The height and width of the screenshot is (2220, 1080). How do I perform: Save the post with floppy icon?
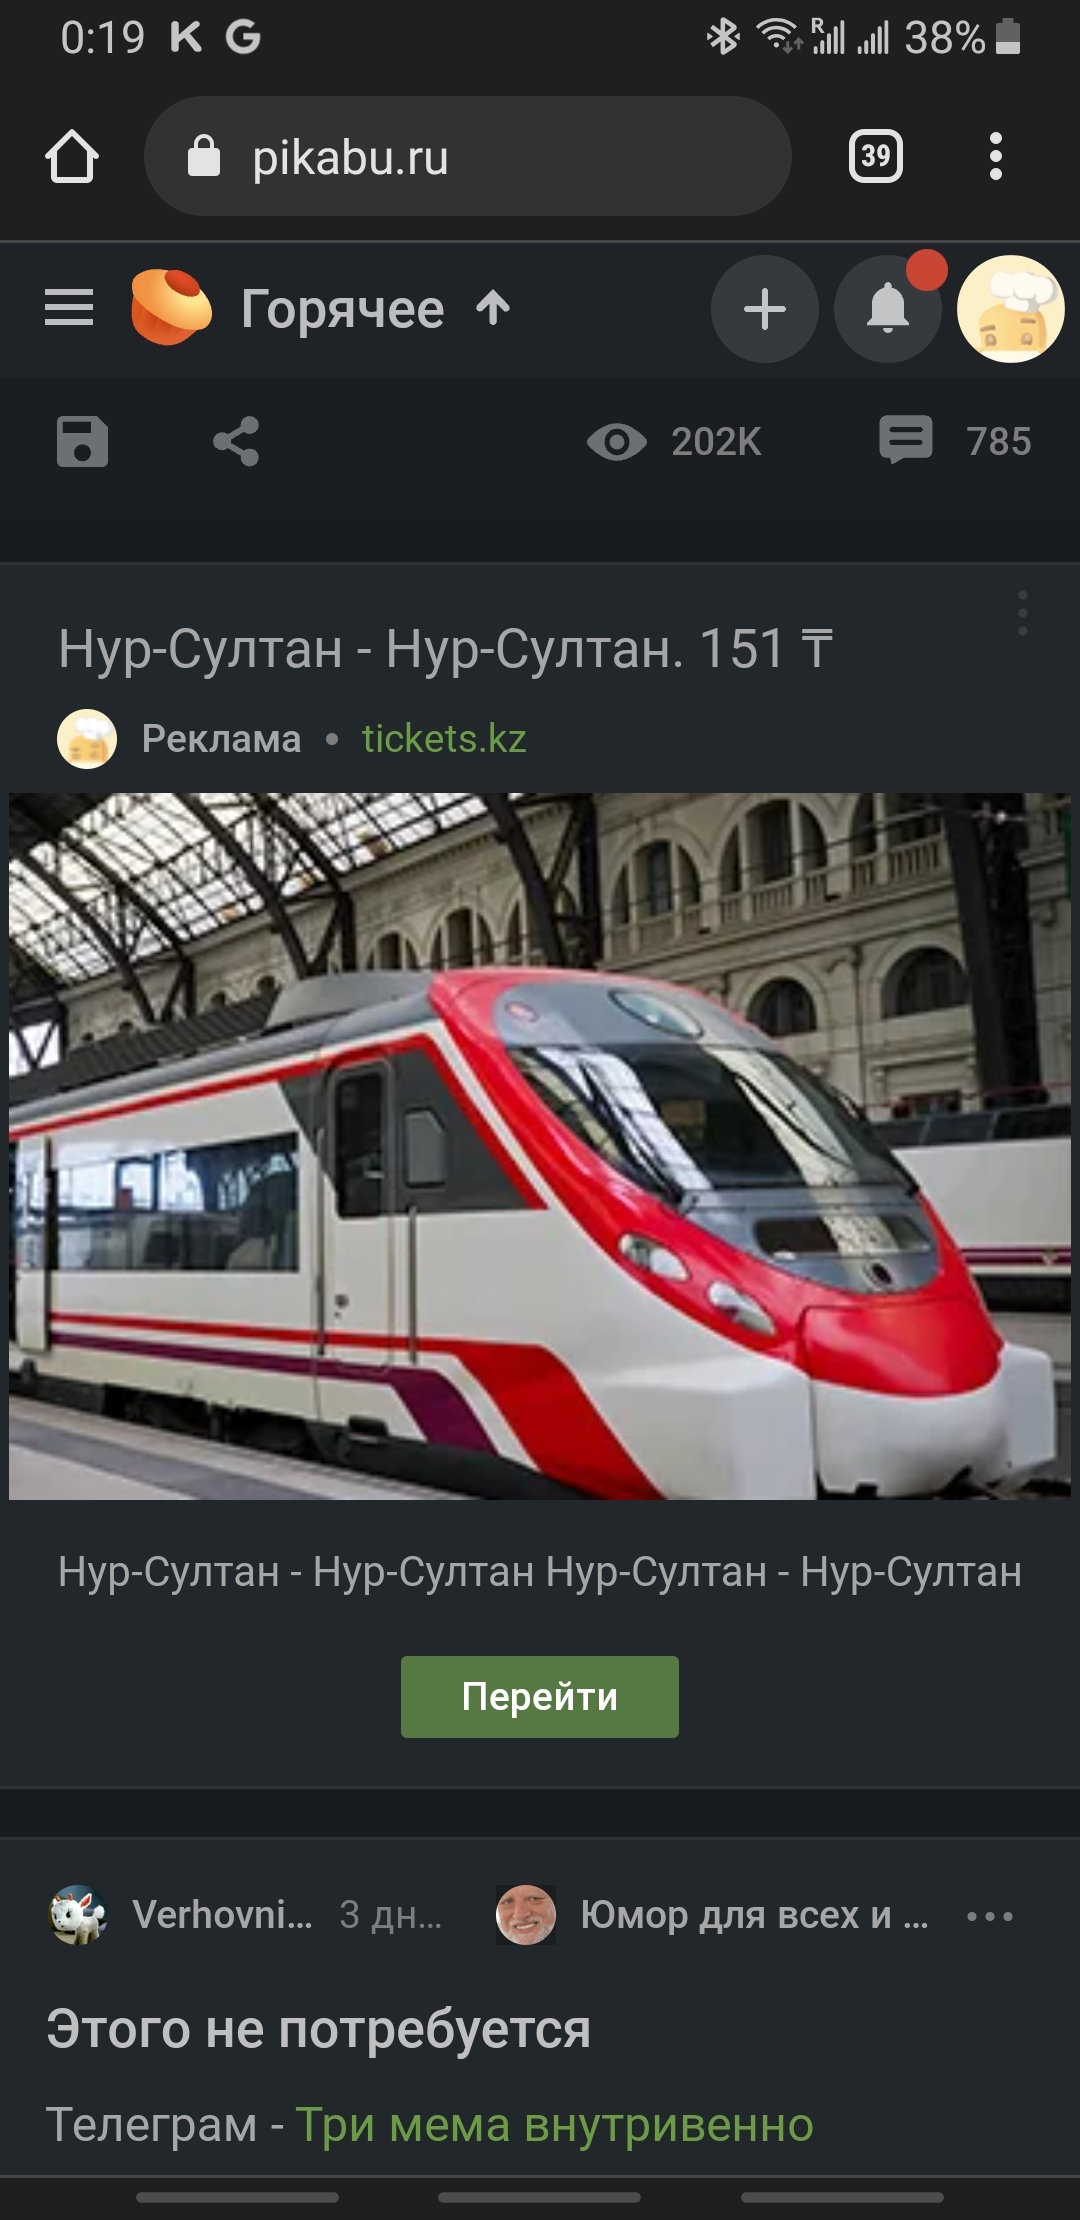82,441
